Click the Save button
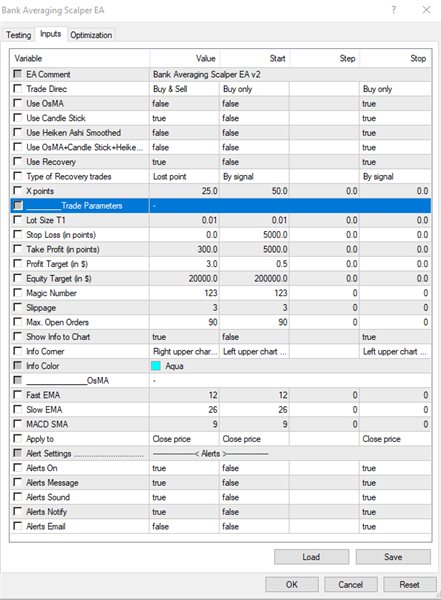 click(x=393, y=557)
